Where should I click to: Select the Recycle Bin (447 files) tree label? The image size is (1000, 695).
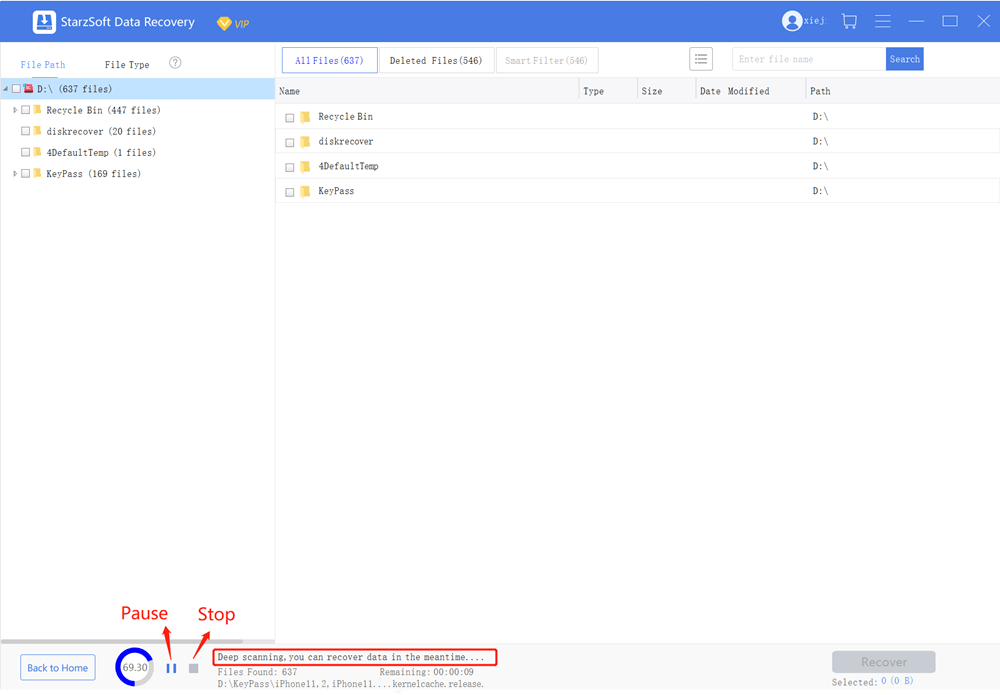(x=103, y=110)
